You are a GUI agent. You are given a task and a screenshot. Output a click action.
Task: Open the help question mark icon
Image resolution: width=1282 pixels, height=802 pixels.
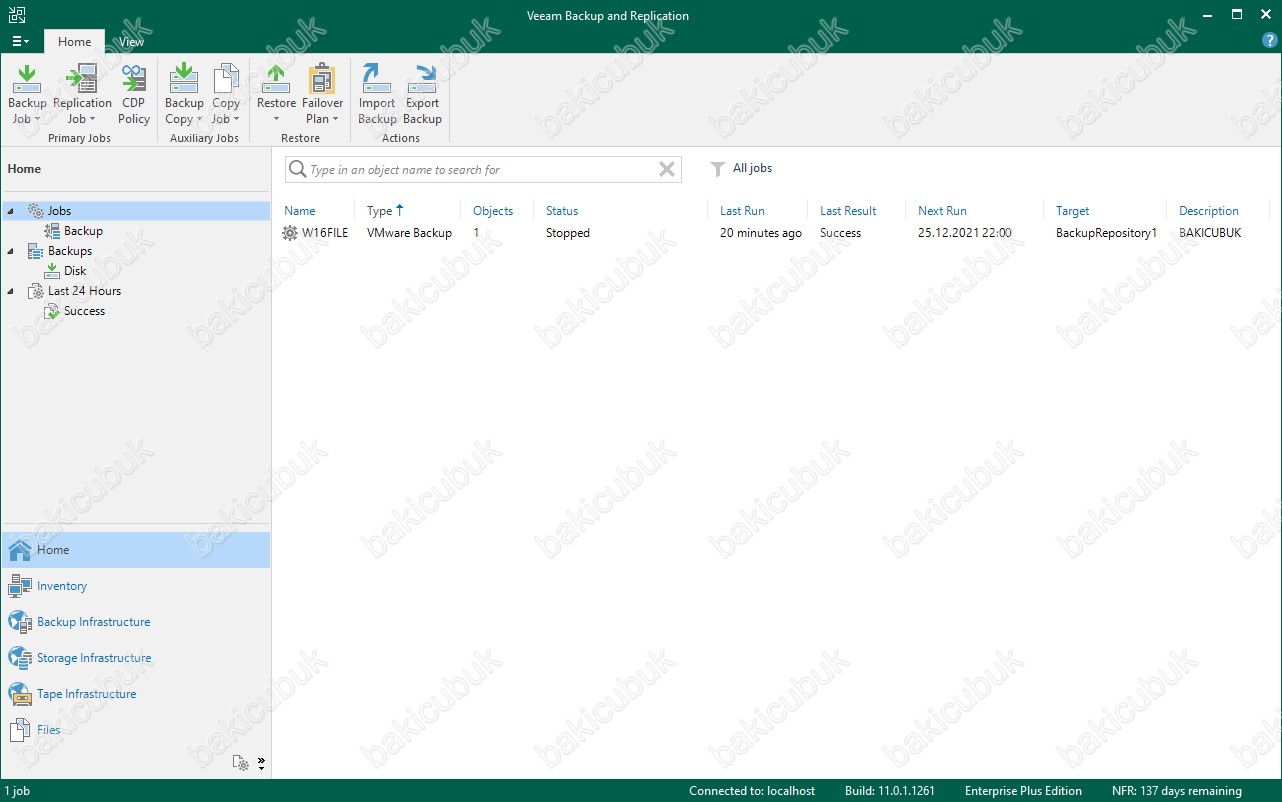tap(1269, 40)
